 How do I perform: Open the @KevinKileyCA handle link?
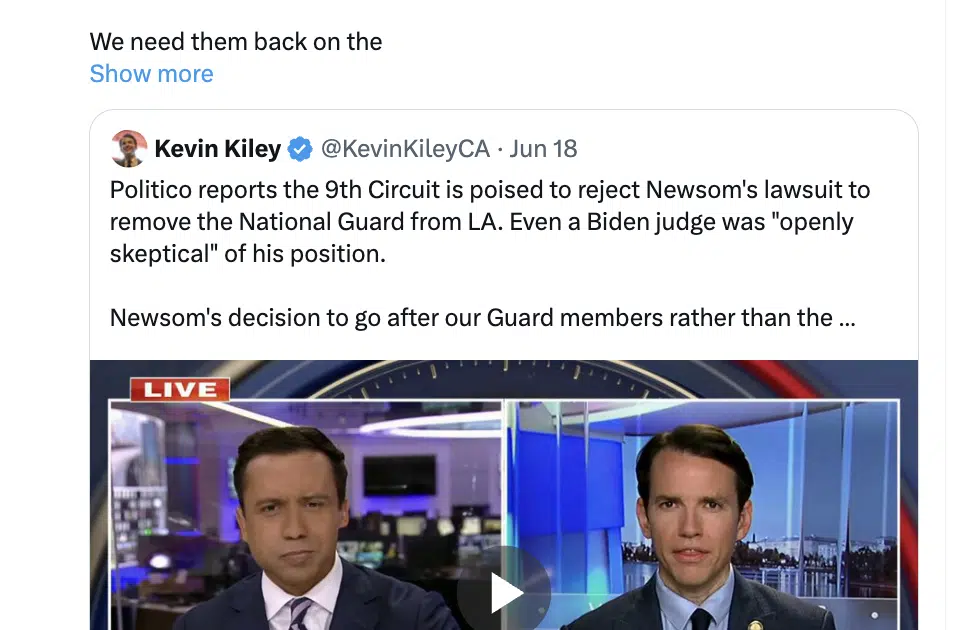pos(405,149)
